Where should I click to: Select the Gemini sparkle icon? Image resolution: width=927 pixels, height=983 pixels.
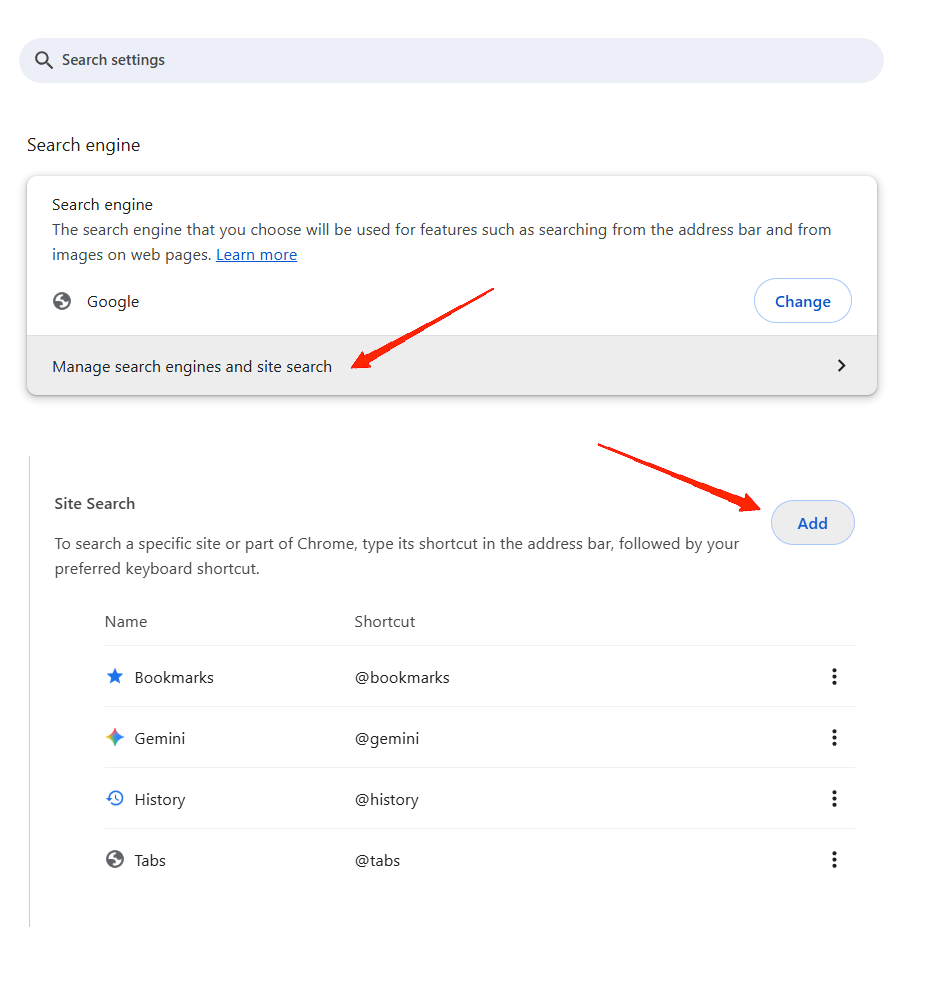[x=114, y=738]
